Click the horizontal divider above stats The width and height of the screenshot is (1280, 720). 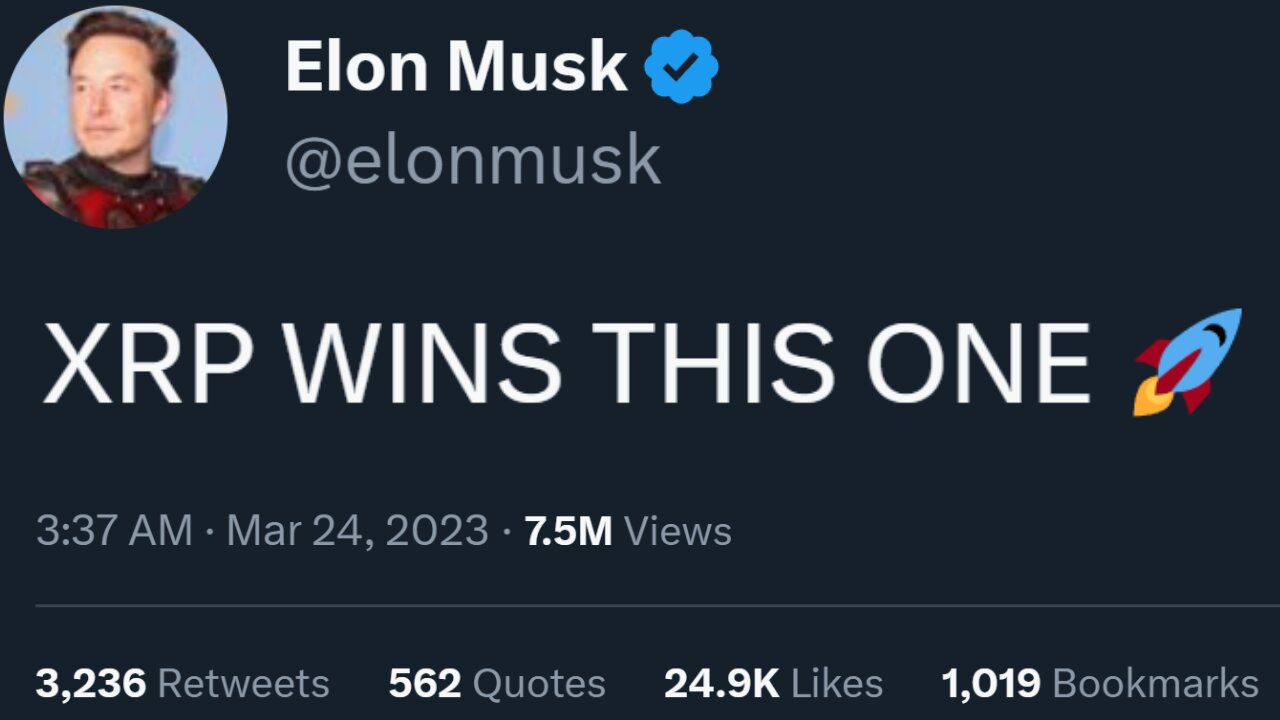pyautogui.click(x=658, y=606)
